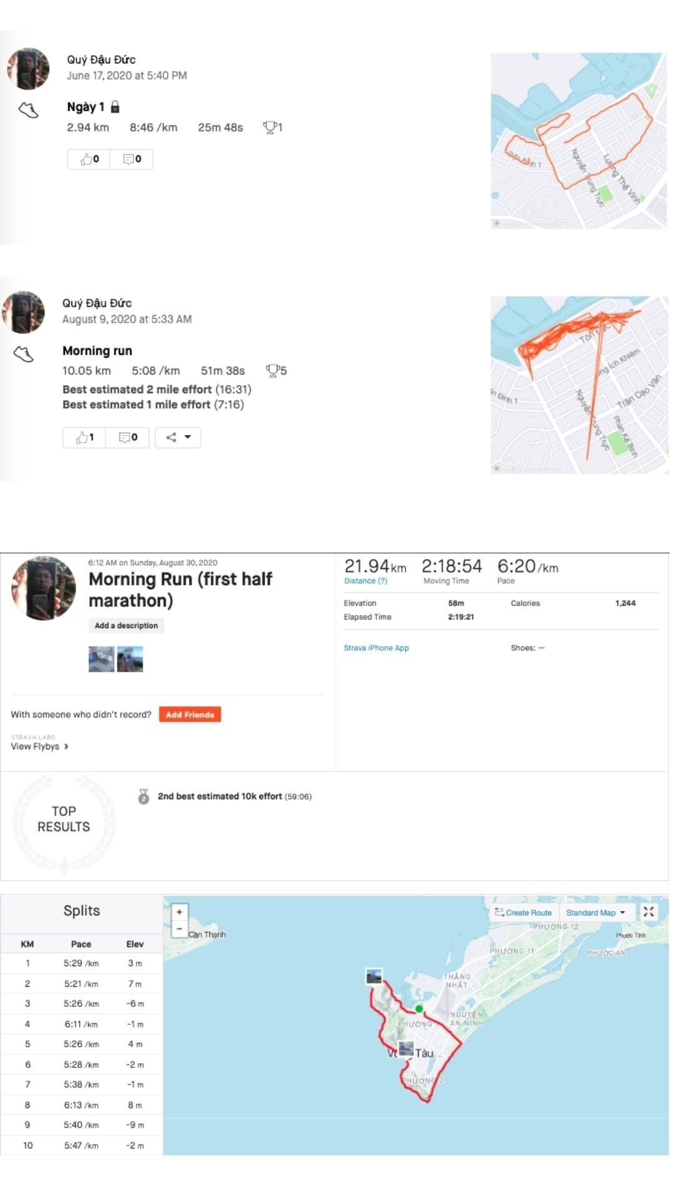Give kudos on the Ngày 1 run
675x1200 pixels.
[x=89, y=159]
